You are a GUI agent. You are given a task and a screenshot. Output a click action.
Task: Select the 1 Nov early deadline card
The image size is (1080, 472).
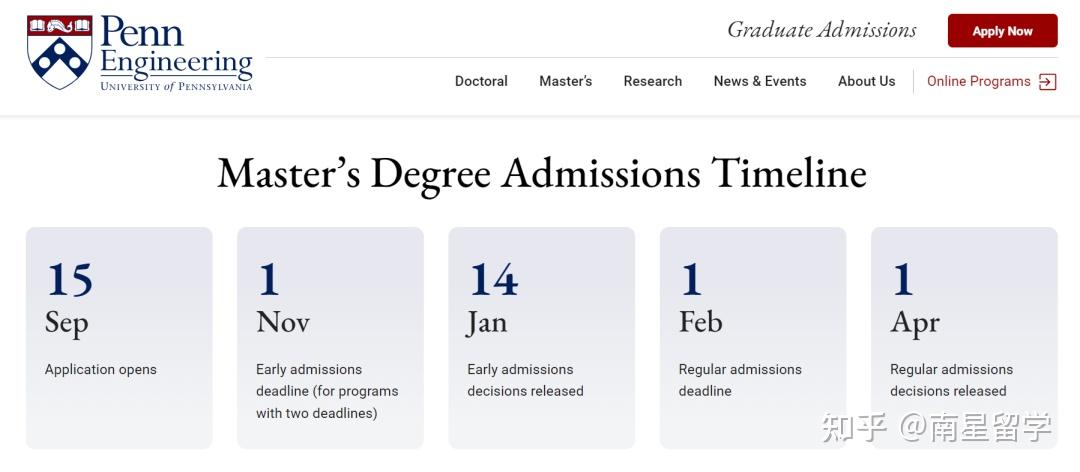click(x=330, y=338)
